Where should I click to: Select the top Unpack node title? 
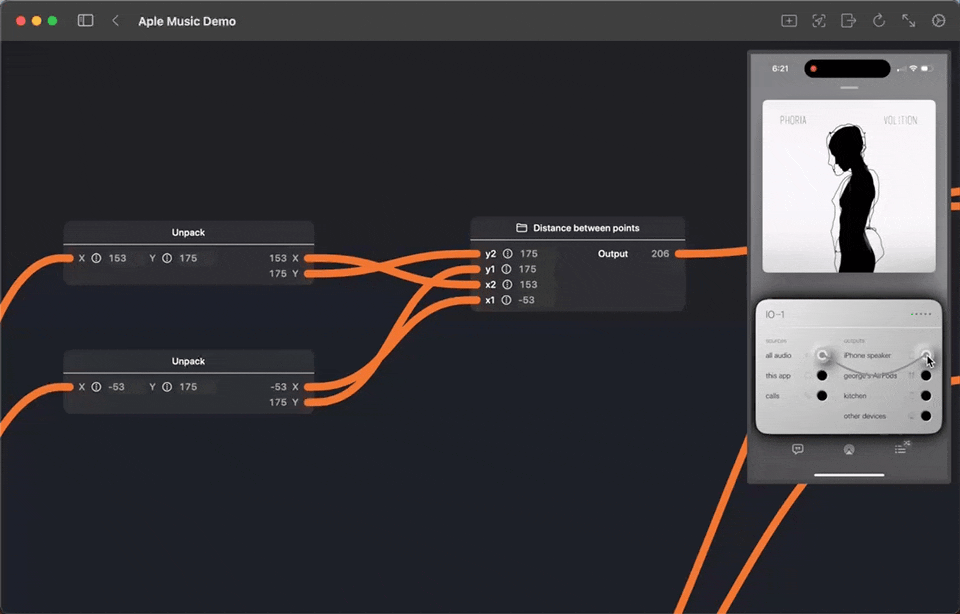[188, 232]
